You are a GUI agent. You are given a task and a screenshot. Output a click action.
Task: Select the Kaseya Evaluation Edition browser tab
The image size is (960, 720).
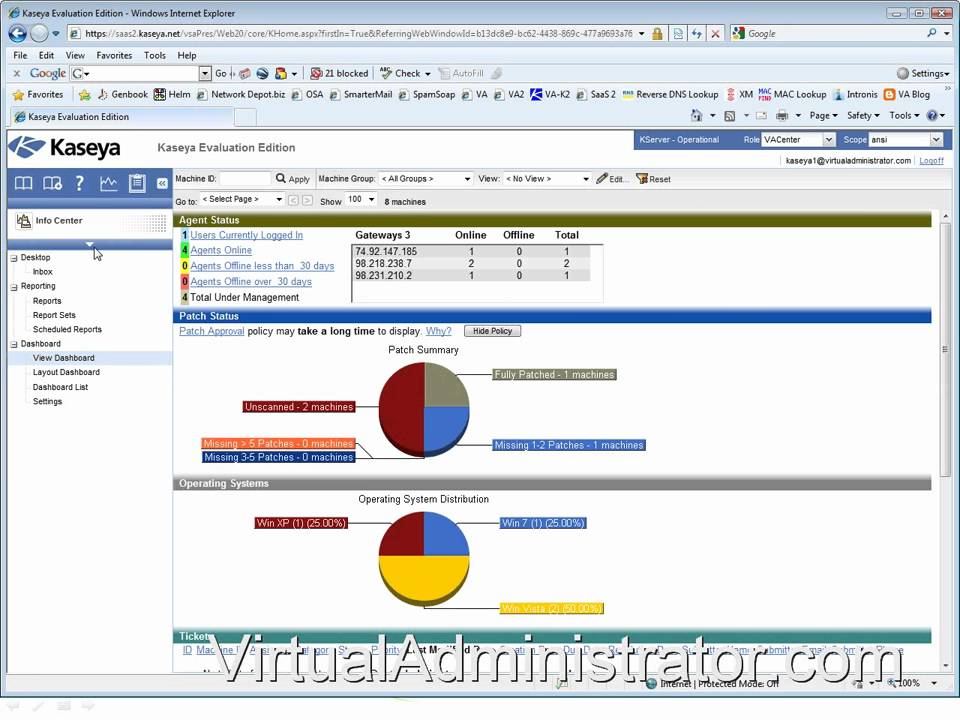[121, 116]
